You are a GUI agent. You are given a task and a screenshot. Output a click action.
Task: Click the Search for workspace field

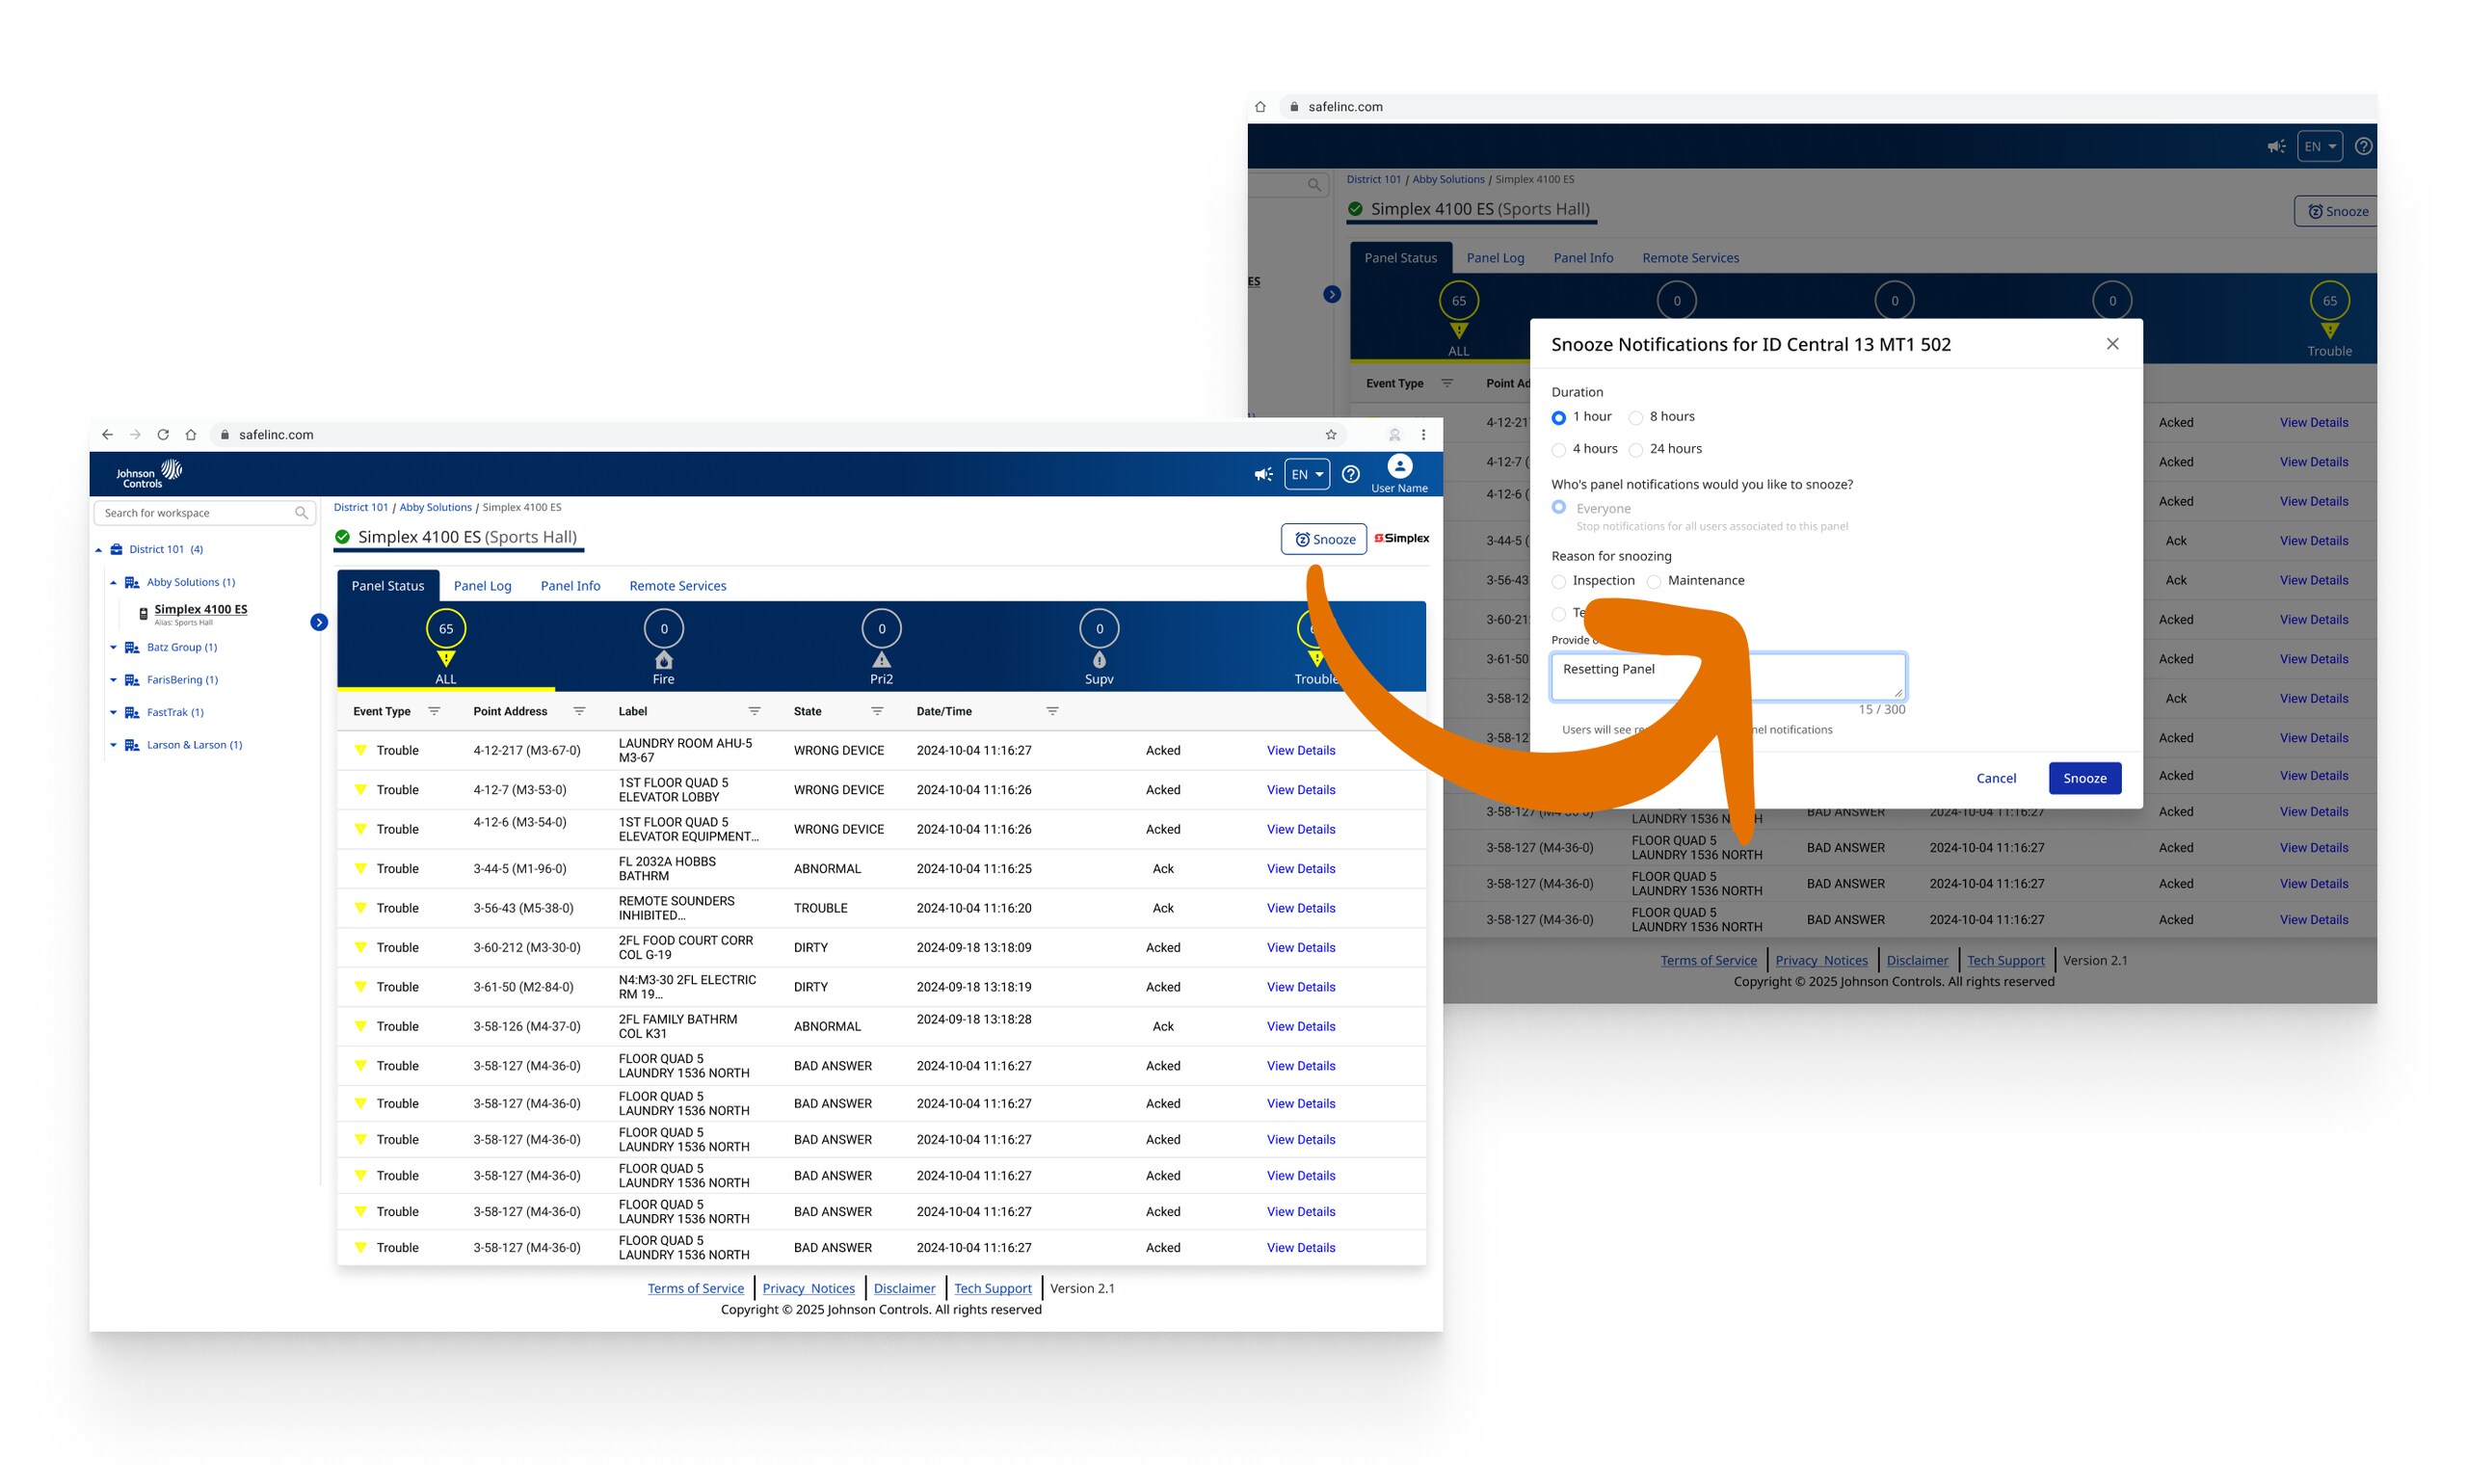coord(205,513)
